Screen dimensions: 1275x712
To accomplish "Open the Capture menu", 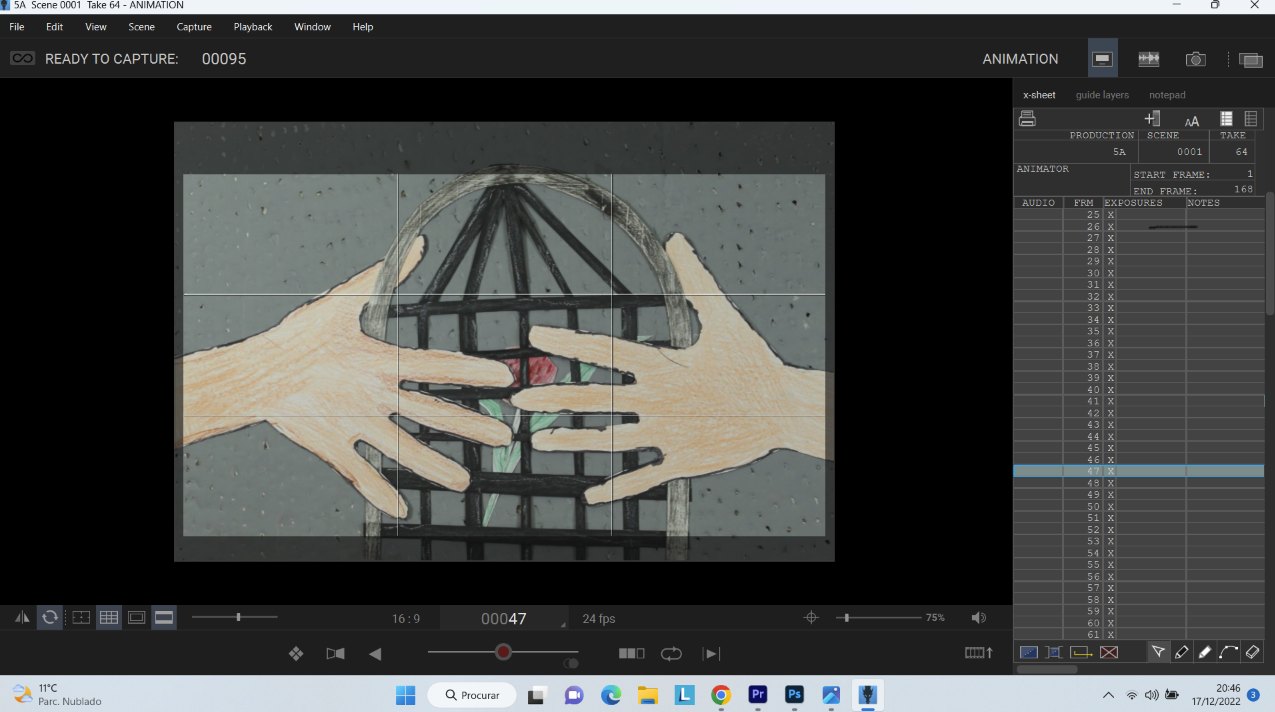I will click(x=193, y=27).
